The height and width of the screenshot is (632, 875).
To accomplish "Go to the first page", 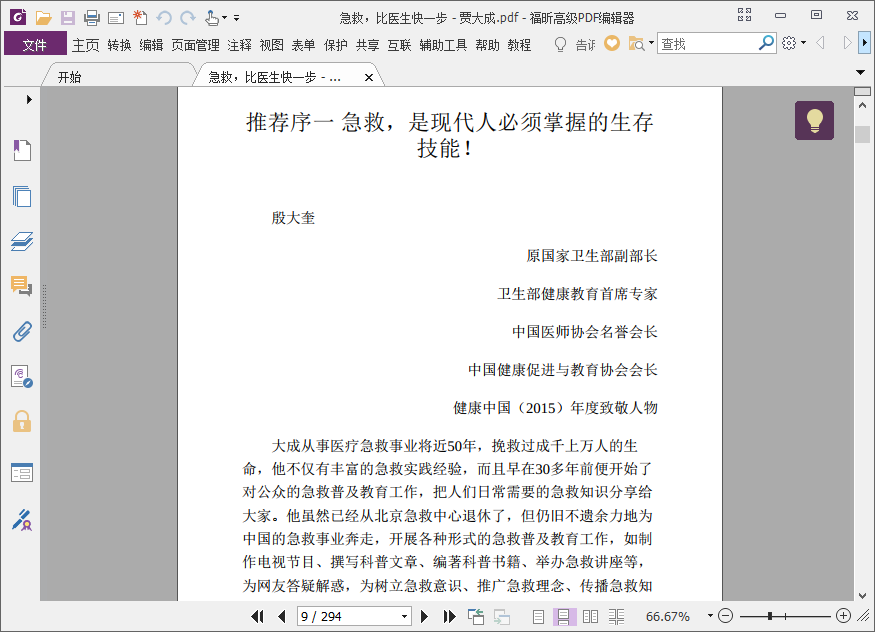I will pyautogui.click(x=257, y=616).
